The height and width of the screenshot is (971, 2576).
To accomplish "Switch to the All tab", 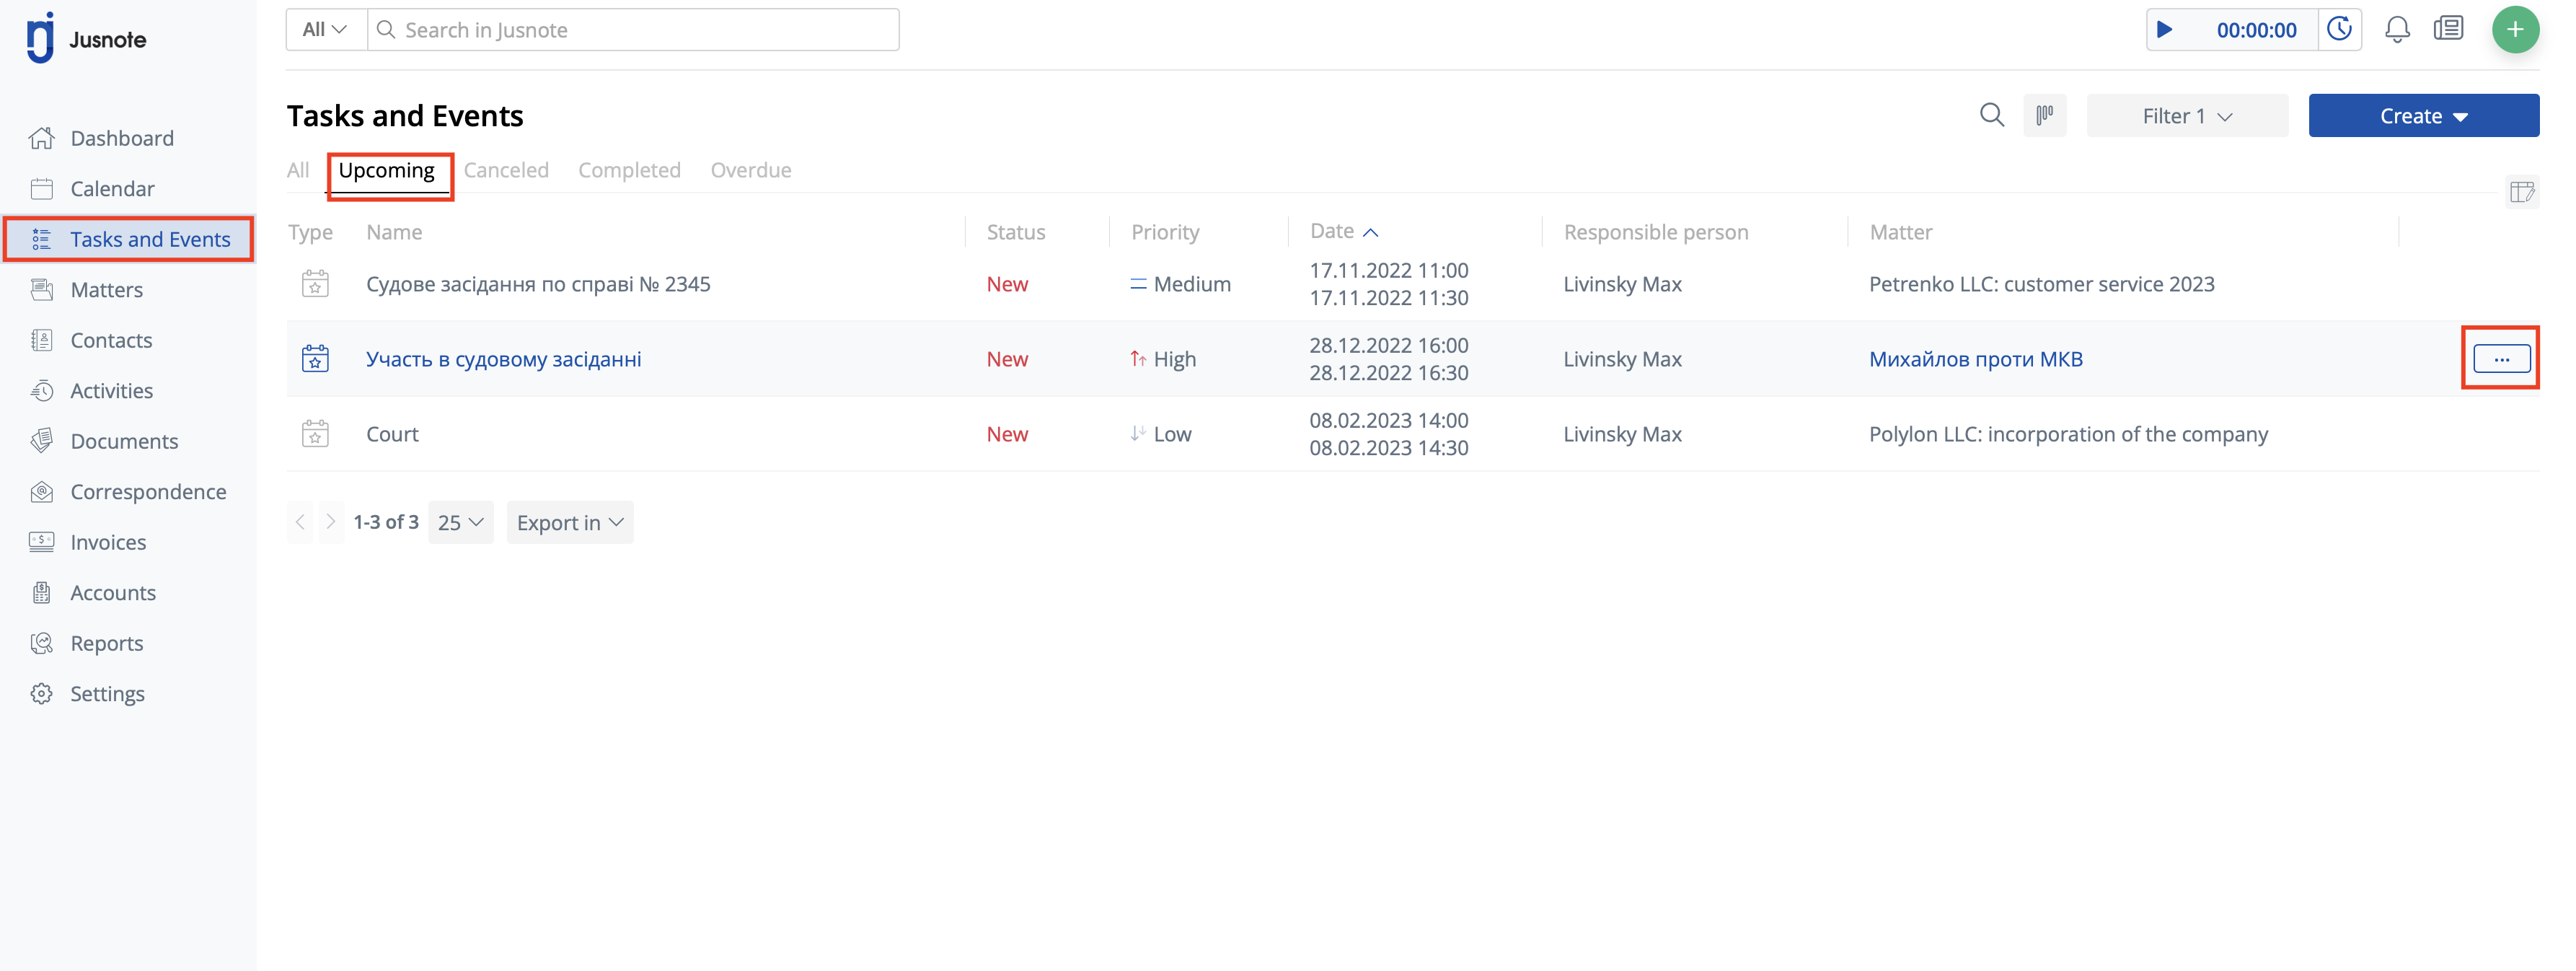I will pos(298,170).
